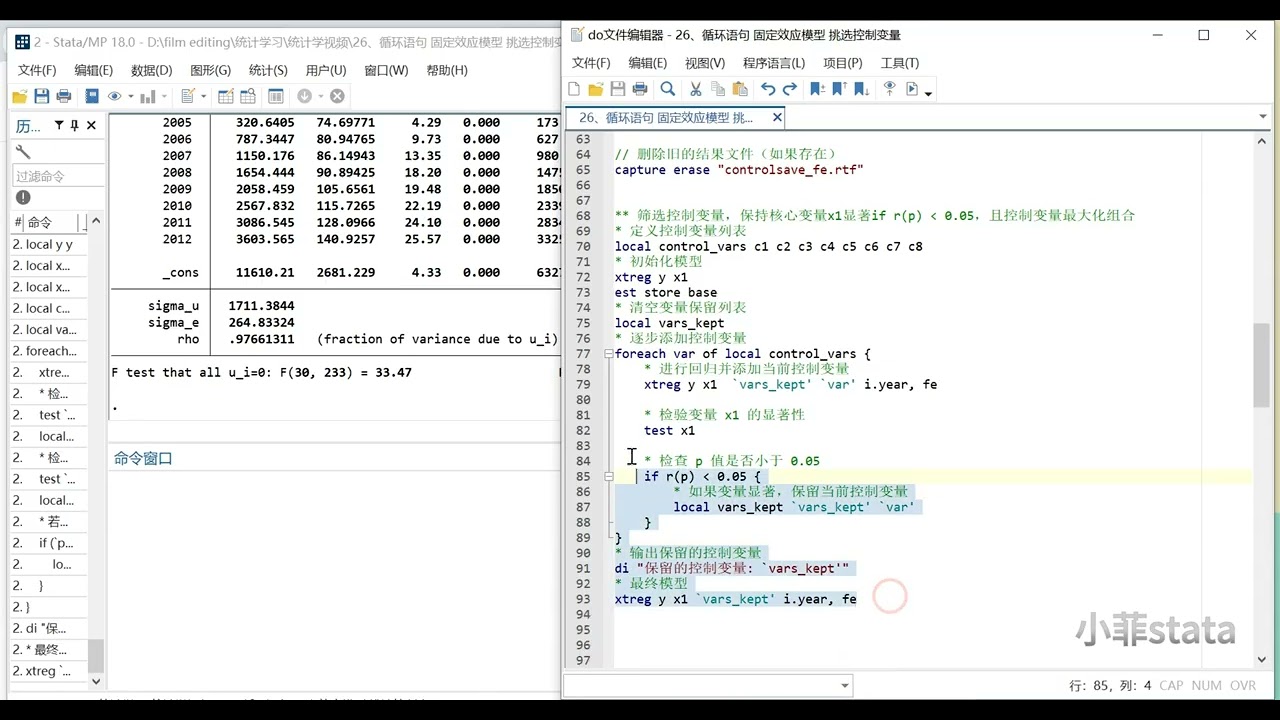Open dropdown arrow next to Viewer eye icon
The height and width of the screenshot is (720, 1280).
130,97
